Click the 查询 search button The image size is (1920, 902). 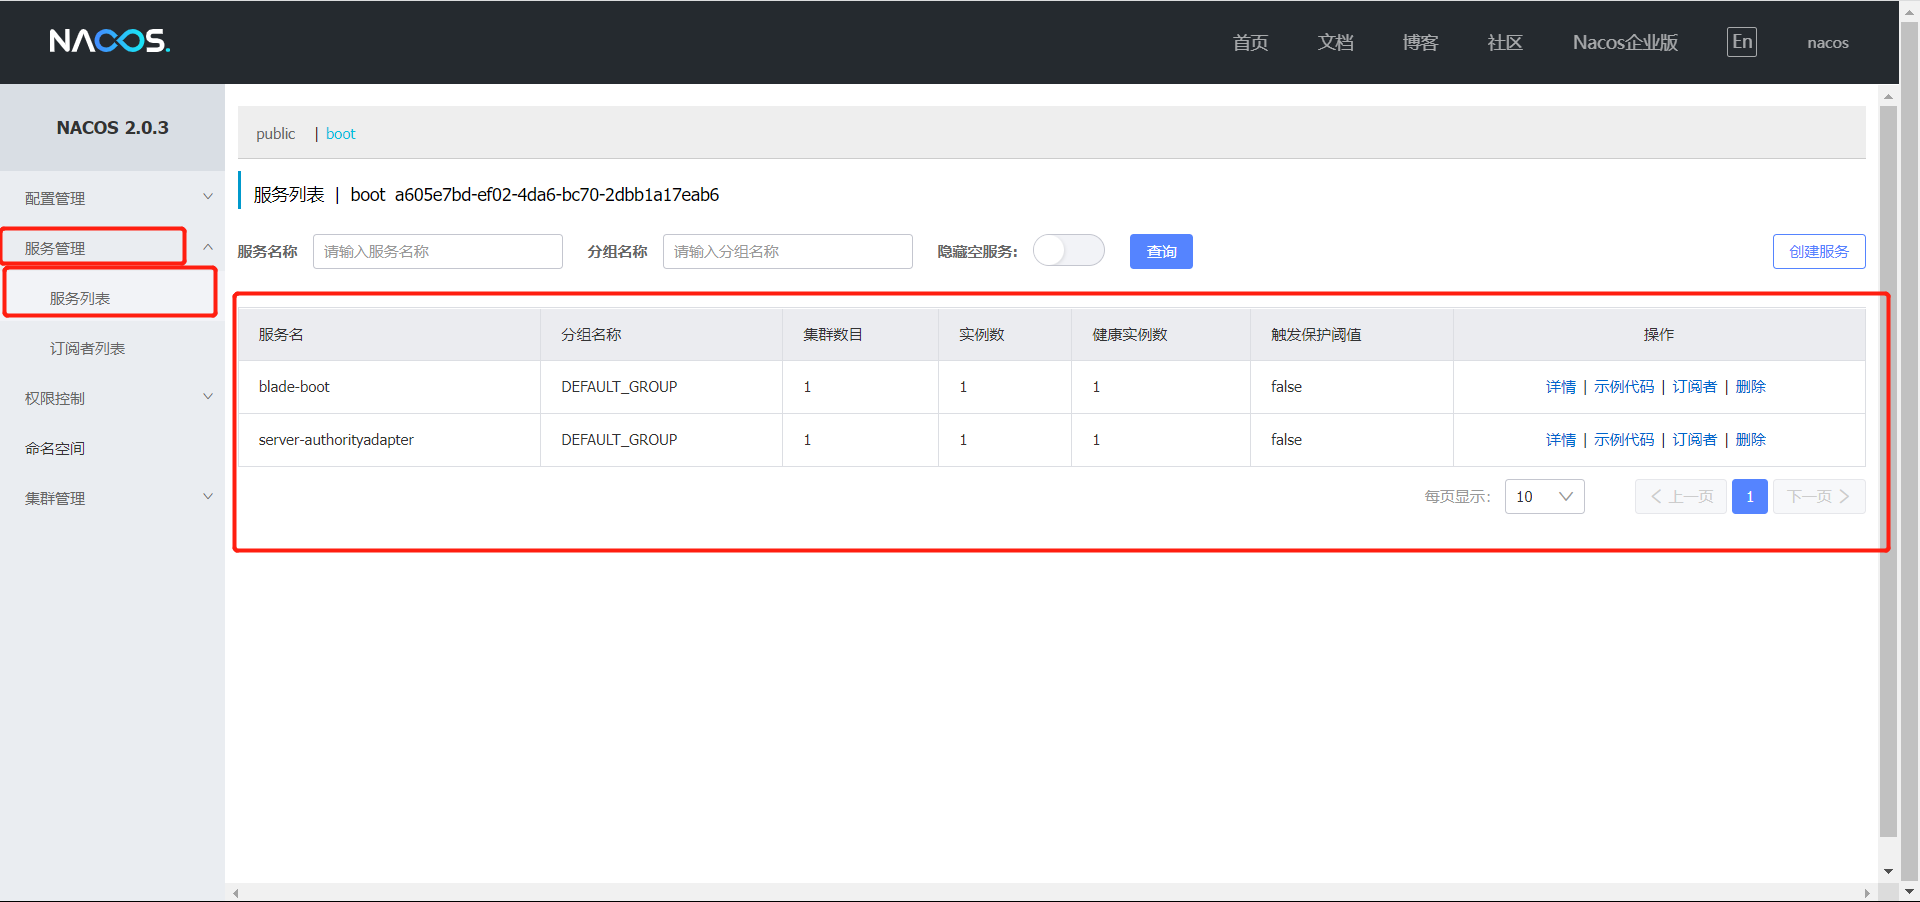[x=1161, y=251]
